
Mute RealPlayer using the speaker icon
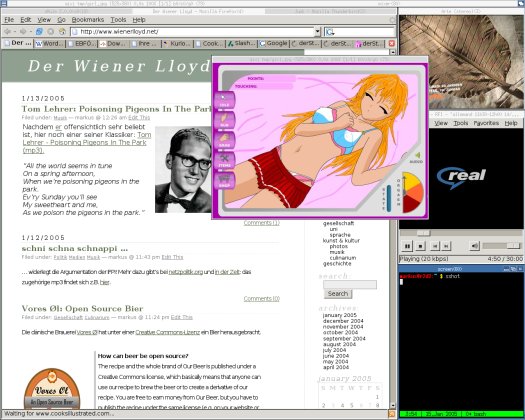(x=474, y=246)
